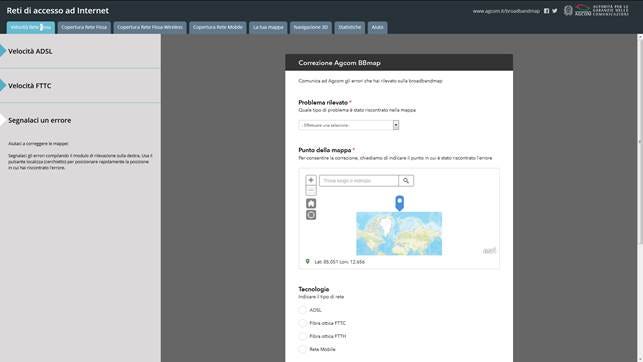This screenshot has width=643, height=362.
Task: Select the Fibra ottica FTTC option
Action: [303, 323]
